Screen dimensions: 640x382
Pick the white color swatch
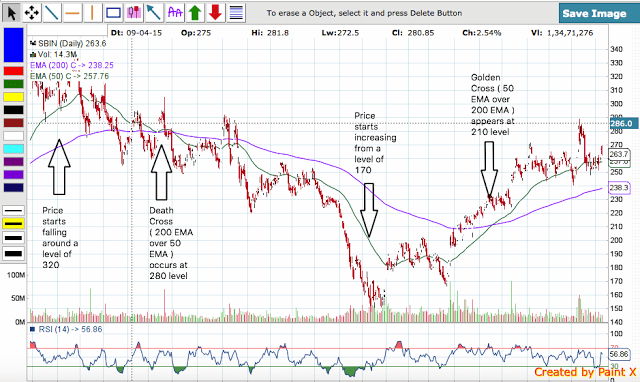pyautogui.click(x=13, y=136)
